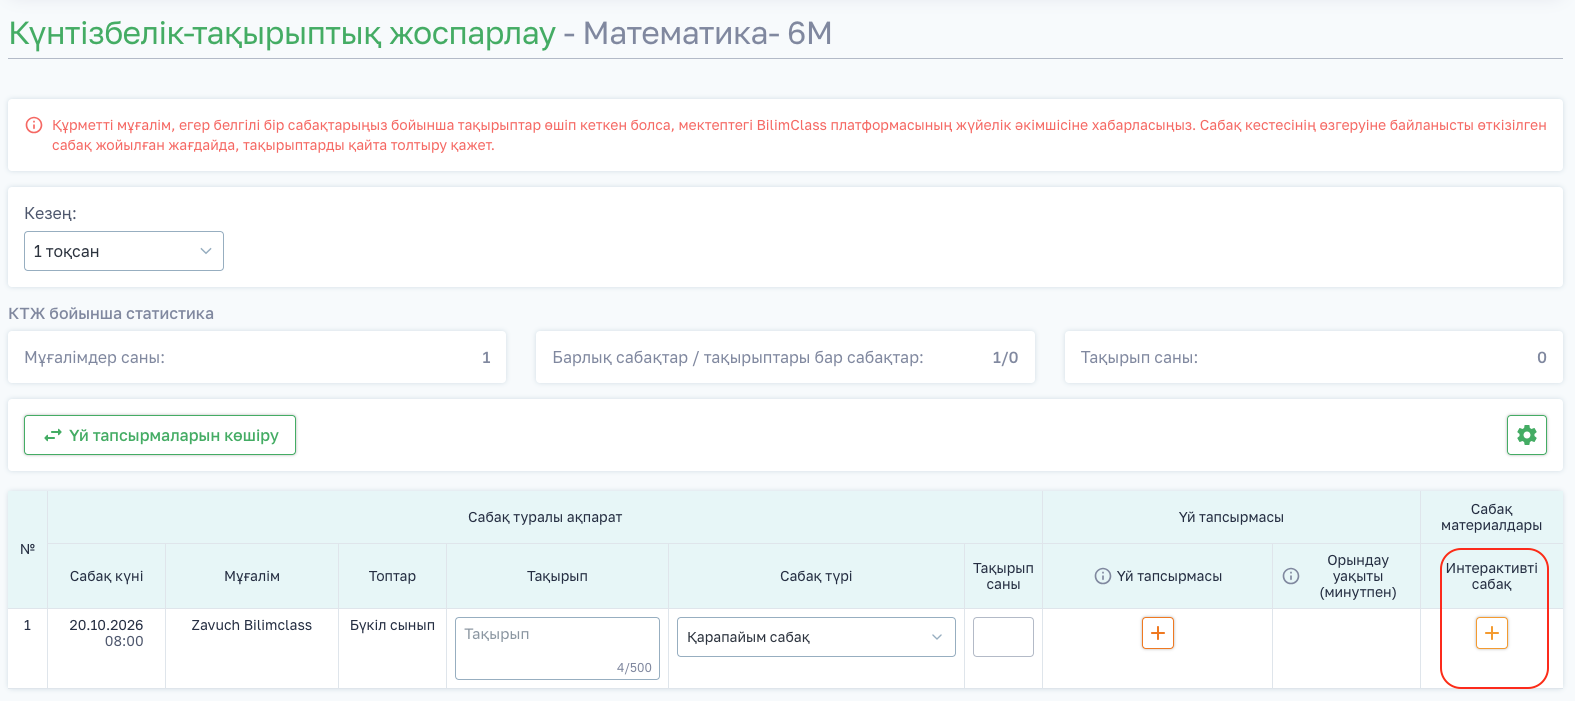Click the Мұғалімдер саны statistic card
This screenshot has width=1575, height=701.
pyautogui.click(x=257, y=357)
